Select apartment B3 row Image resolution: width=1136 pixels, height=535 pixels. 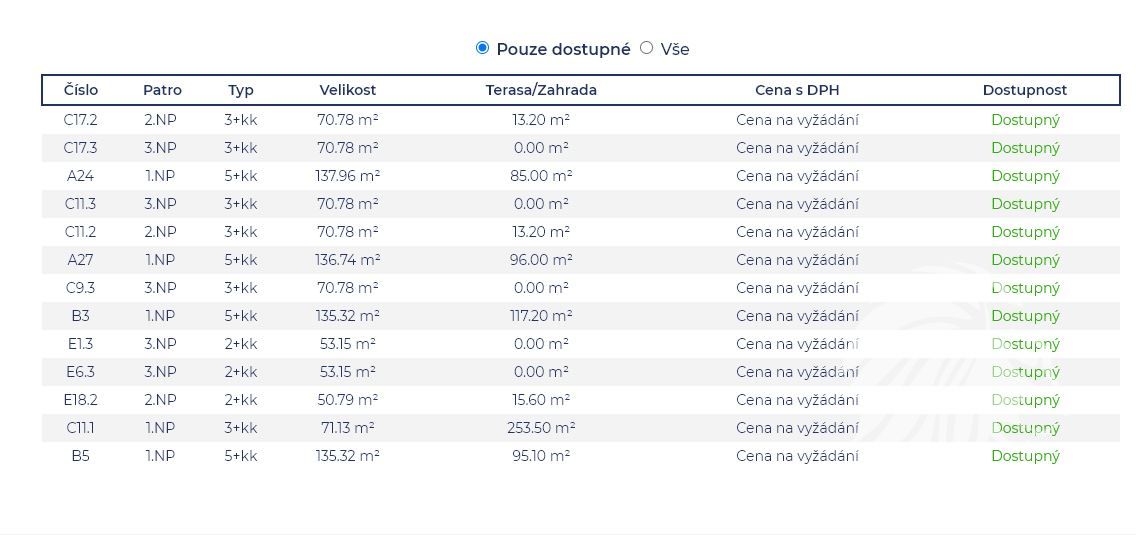click(81, 316)
